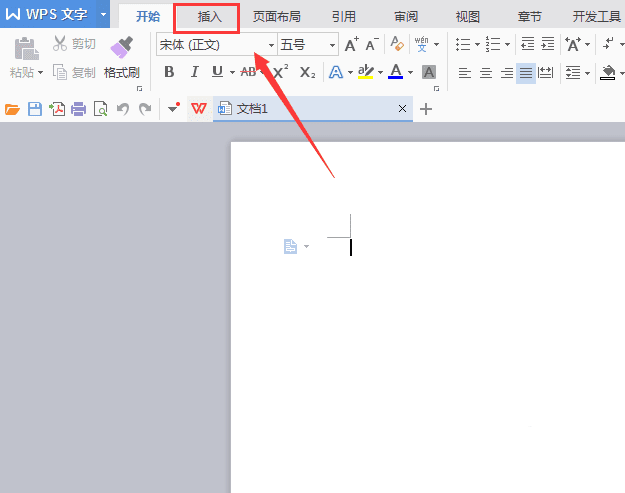Screen dimensions: 625x493
Task: Expand the WPS 文字 menu arrow
Action: point(103,14)
